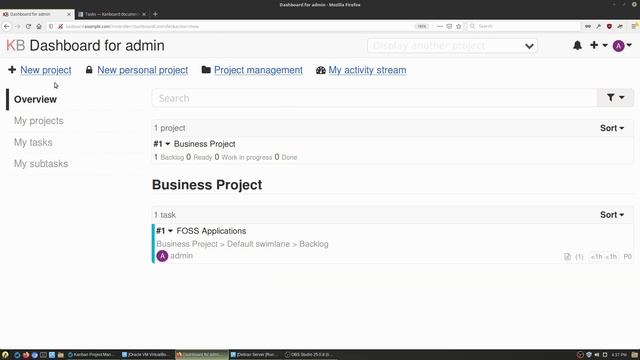
Task: Click the lock icon beside New personal project
Action: point(89,70)
